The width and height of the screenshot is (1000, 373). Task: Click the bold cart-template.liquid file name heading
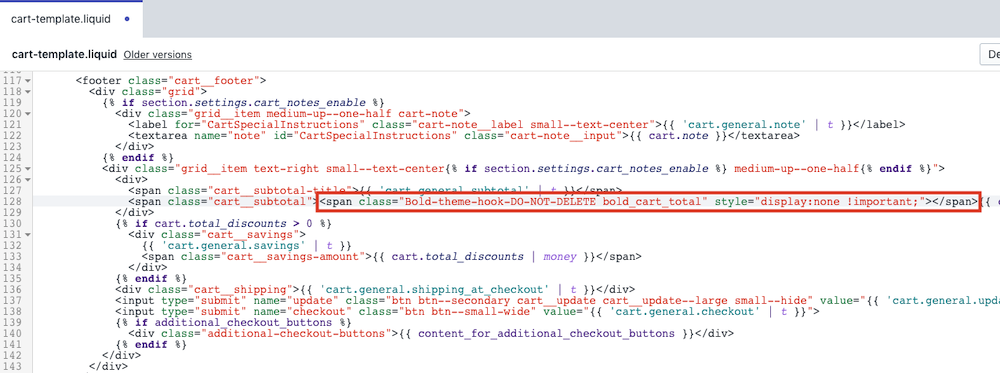click(64, 55)
